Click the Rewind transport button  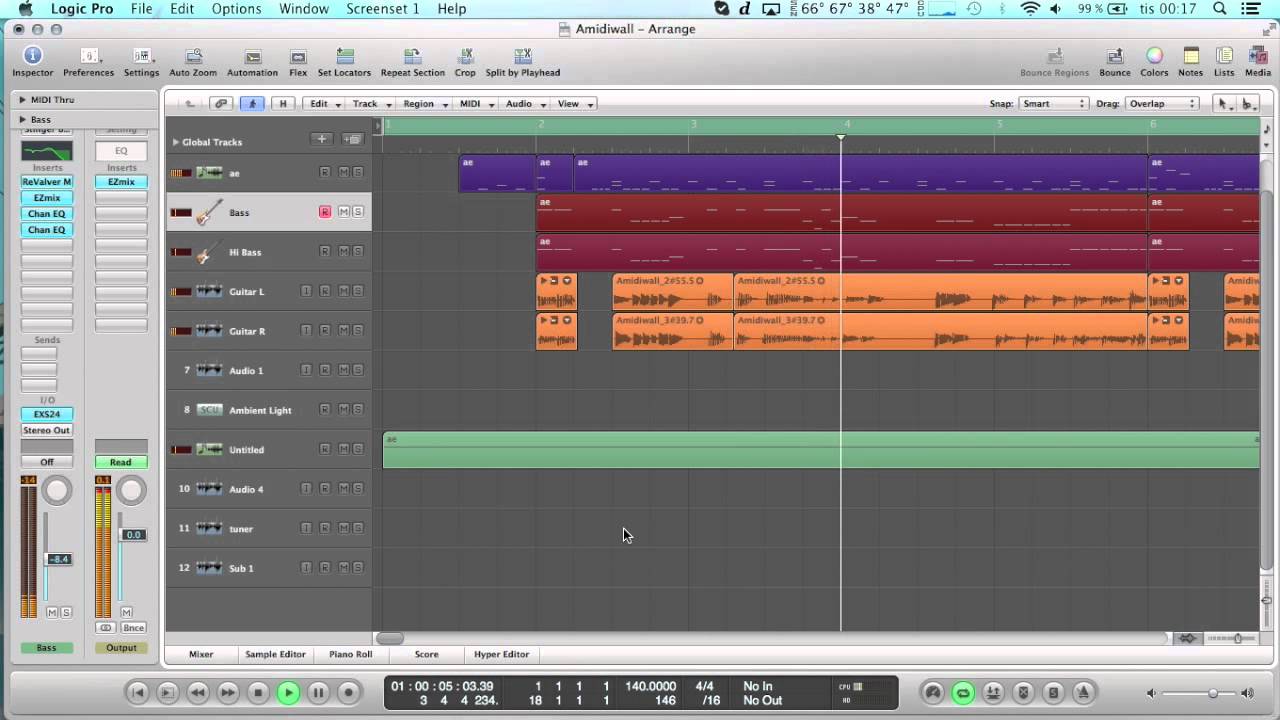198,692
